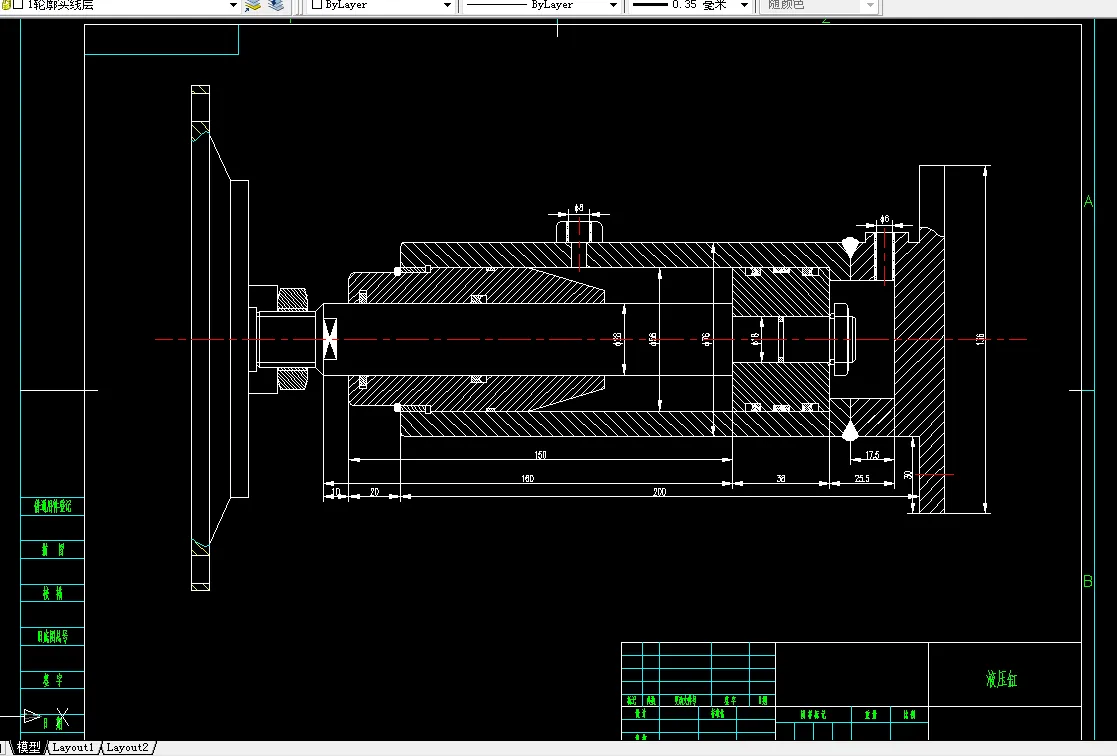The image size is (1117, 756).
Task: Select the φ6 dimension near right flange
Action: (x=884, y=219)
